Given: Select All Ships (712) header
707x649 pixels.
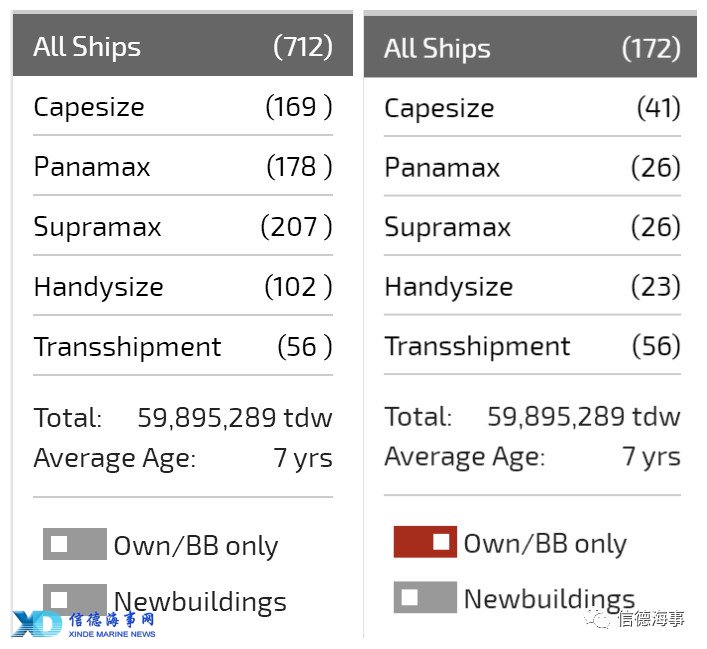Looking at the screenshot, I should (183, 45).
